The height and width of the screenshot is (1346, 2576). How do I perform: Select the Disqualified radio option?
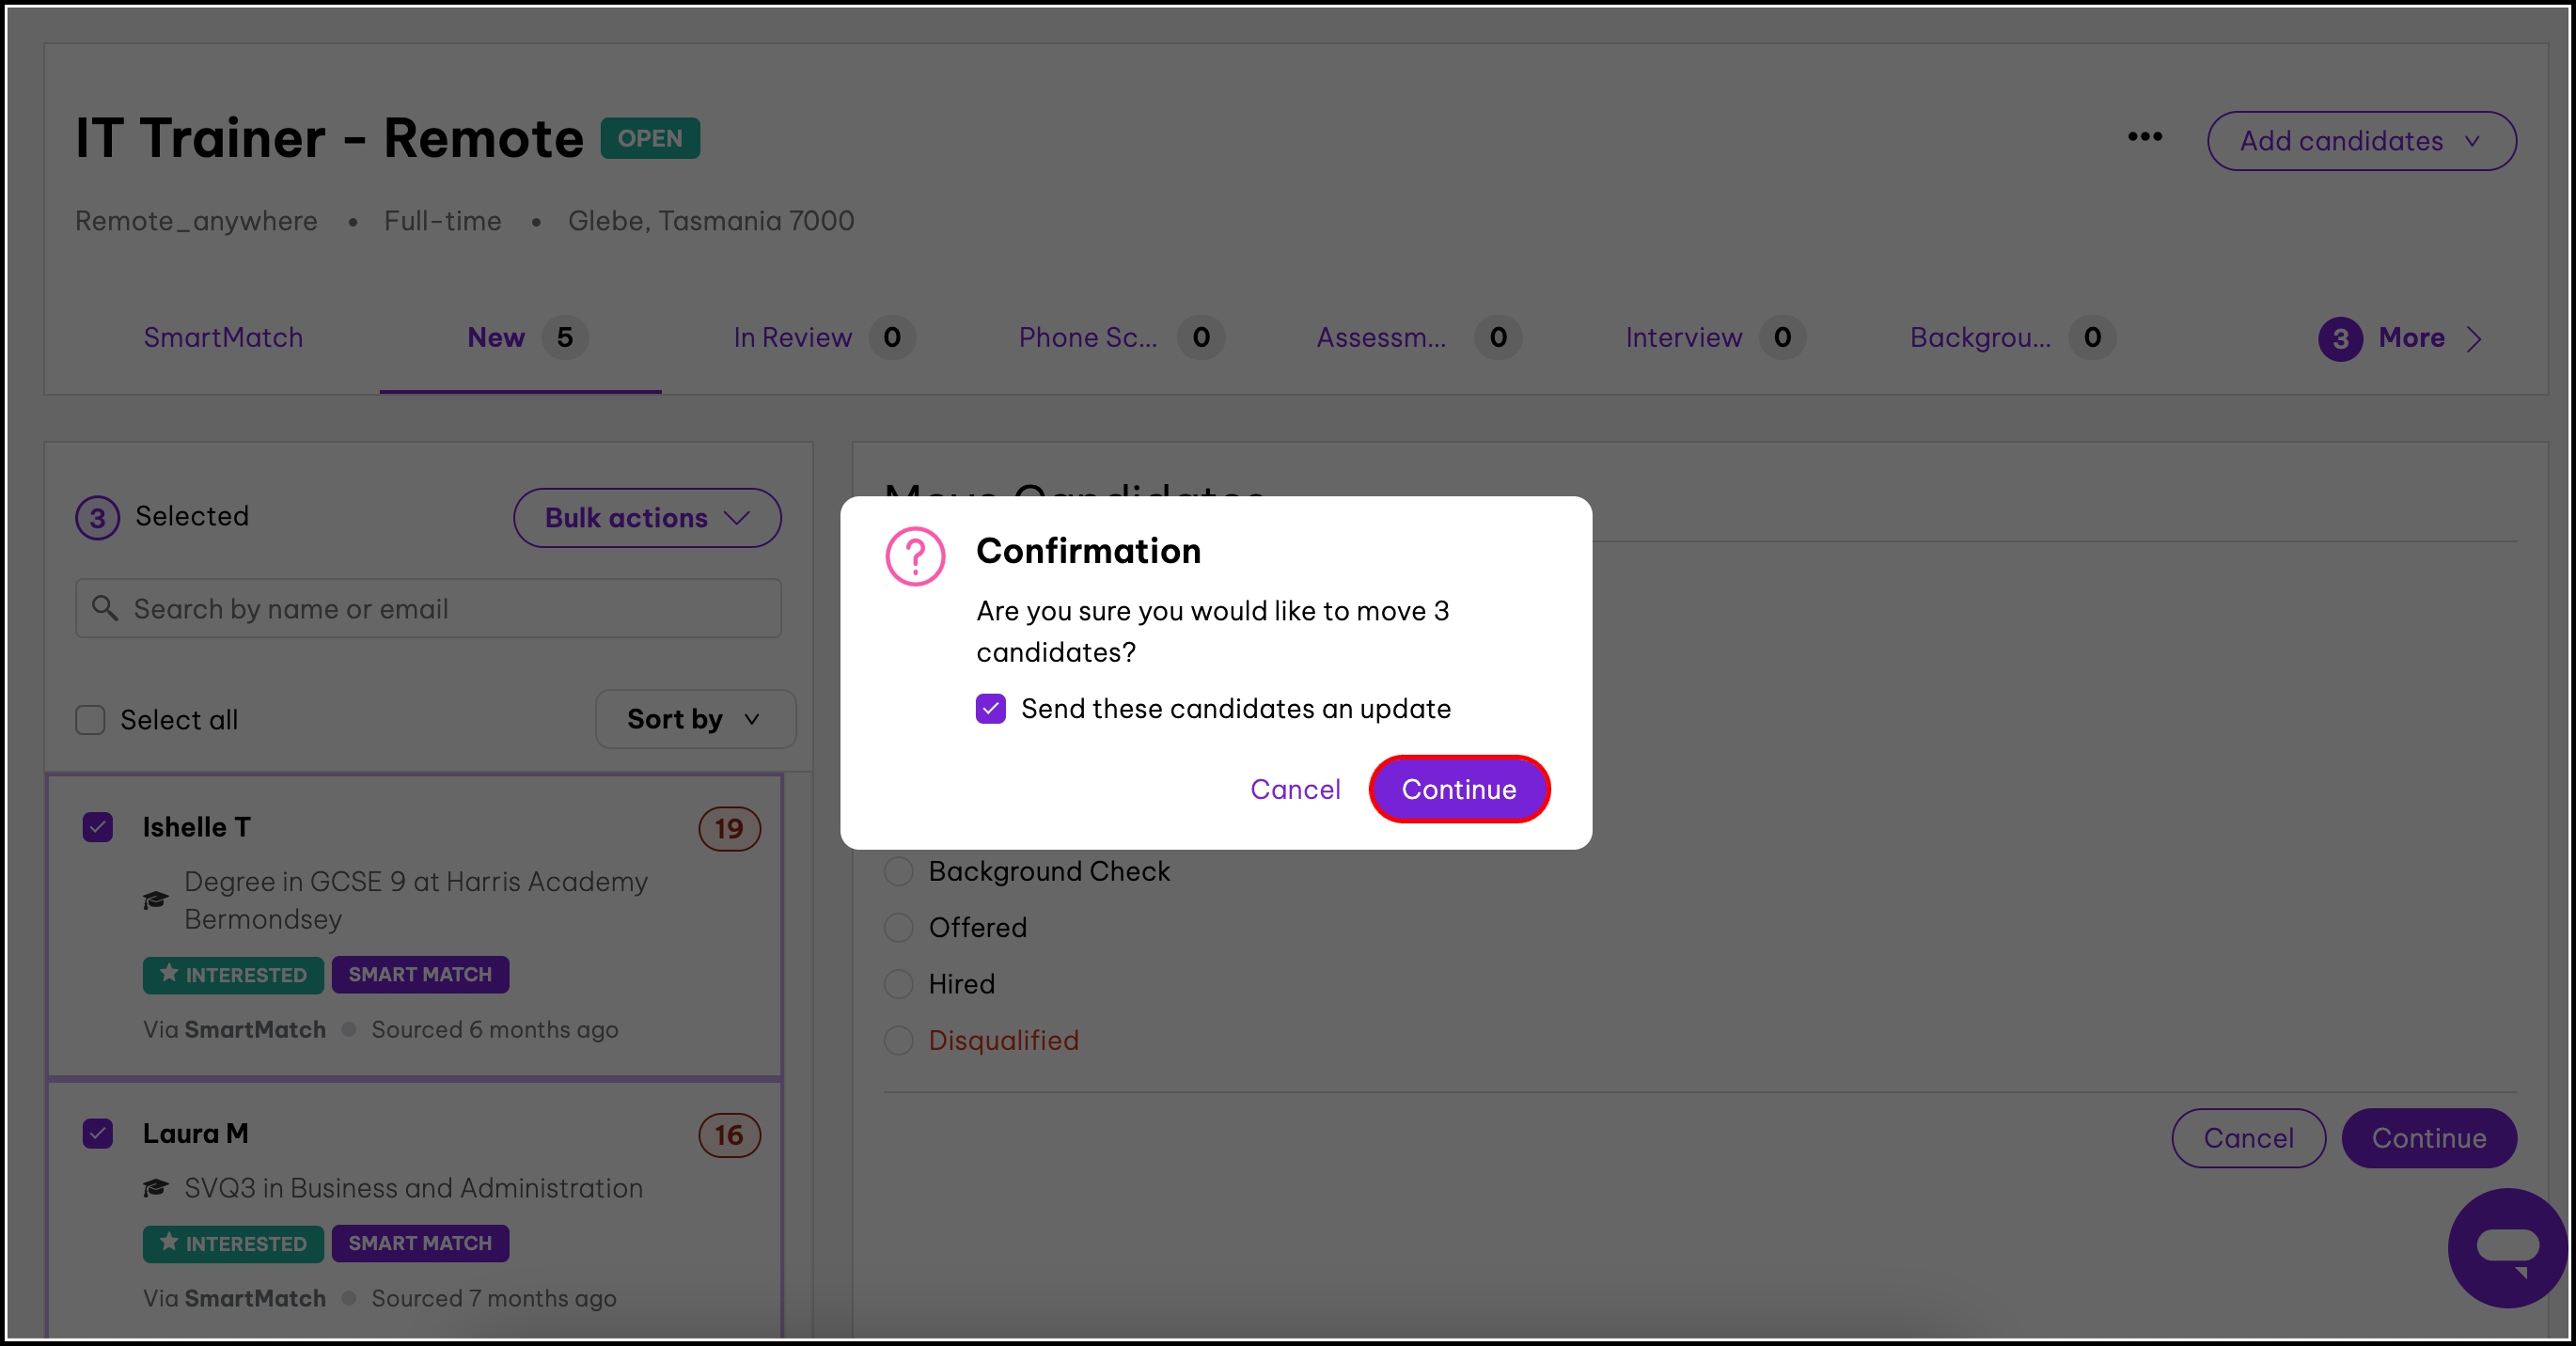pos(899,1040)
